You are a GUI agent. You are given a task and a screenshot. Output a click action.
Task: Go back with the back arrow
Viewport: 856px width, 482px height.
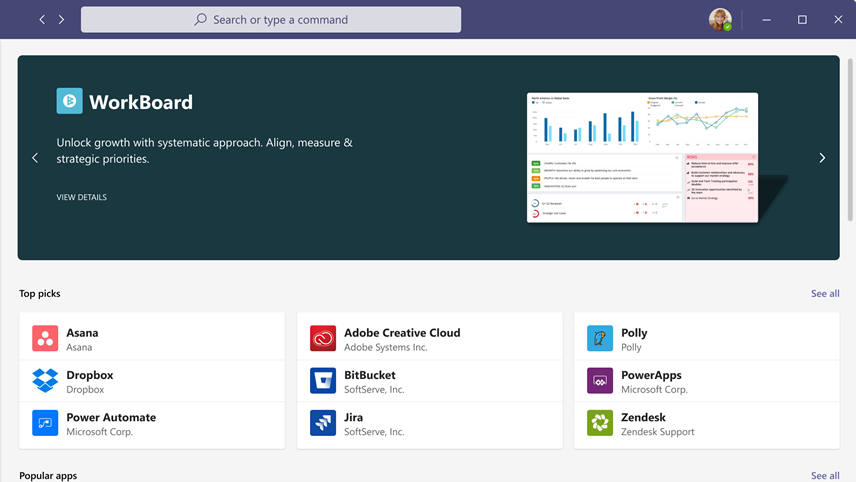[x=42, y=20]
